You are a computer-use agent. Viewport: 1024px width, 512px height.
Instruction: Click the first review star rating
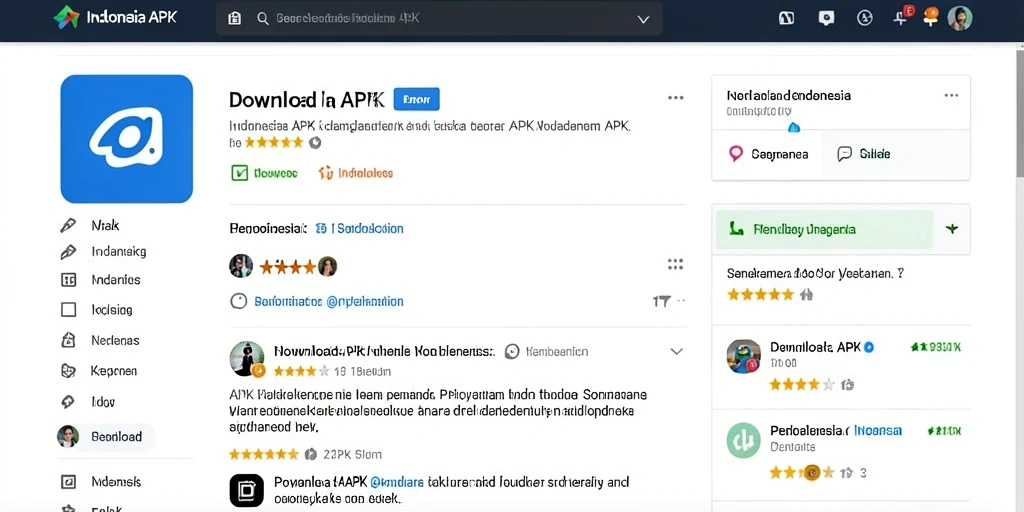(301, 372)
